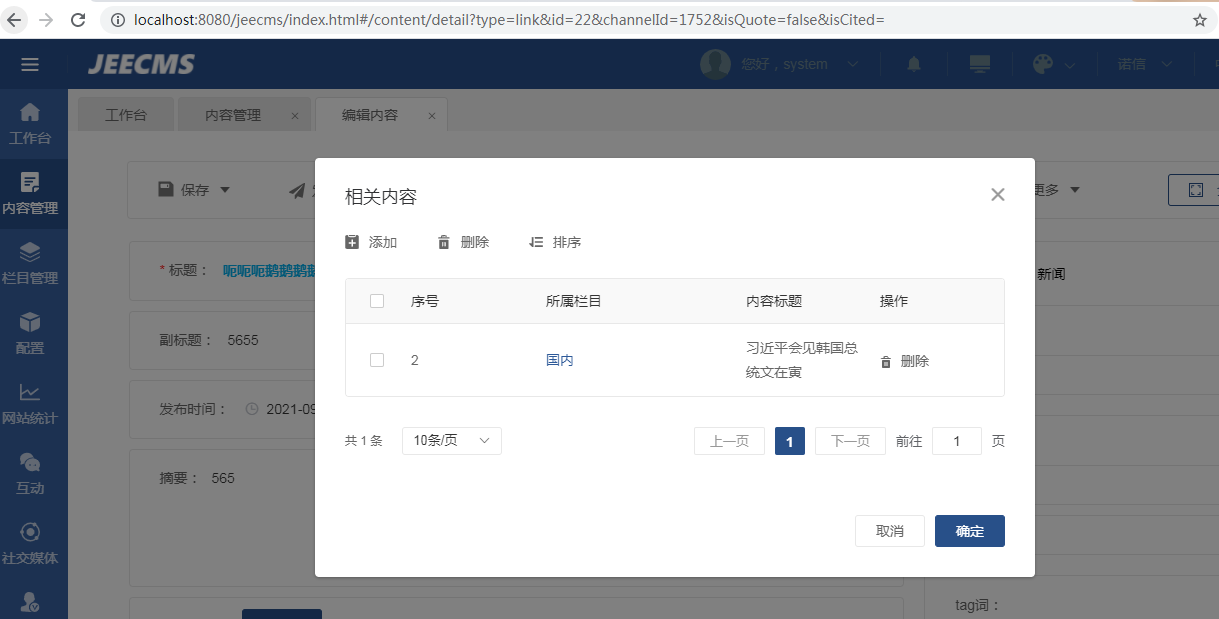Image resolution: width=1219 pixels, height=619 pixels.
Task: Open 内容管理 in the sidebar
Action: click(31, 194)
